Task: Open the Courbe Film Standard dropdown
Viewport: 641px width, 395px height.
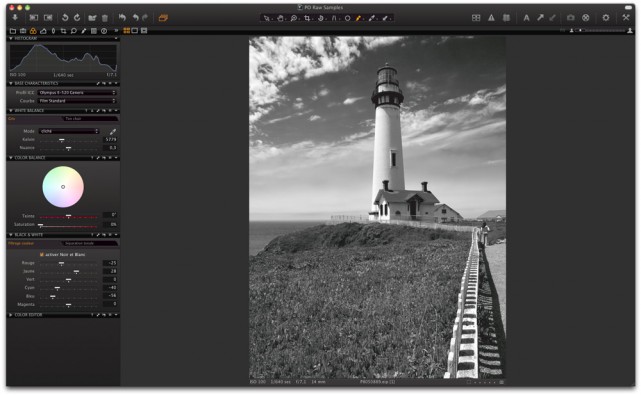Action: (77, 101)
